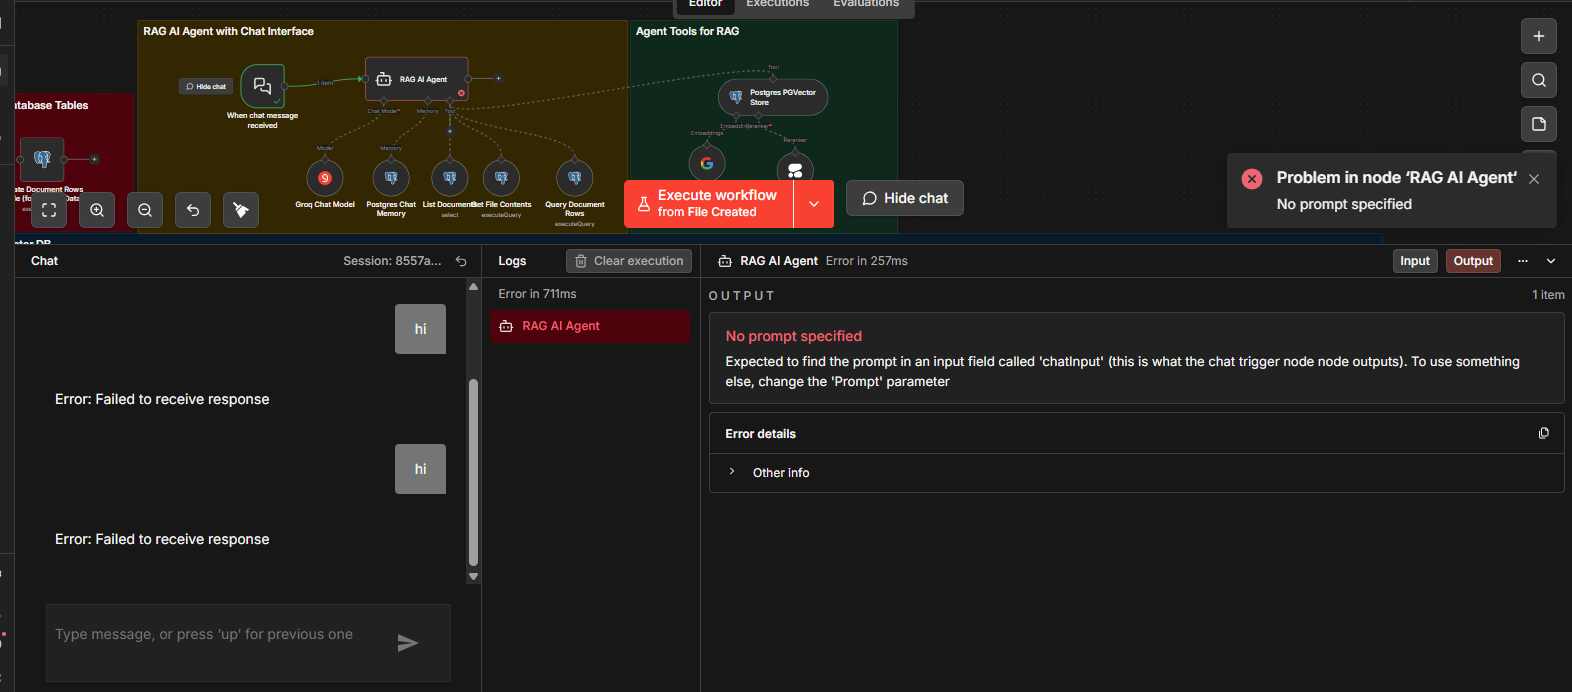Viewport: 1572px width, 692px height.
Task: Select the Query Document Rows node
Action: (x=574, y=178)
